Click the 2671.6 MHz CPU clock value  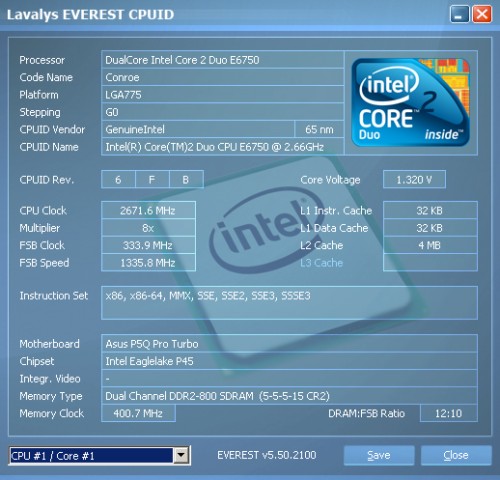tap(148, 210)
